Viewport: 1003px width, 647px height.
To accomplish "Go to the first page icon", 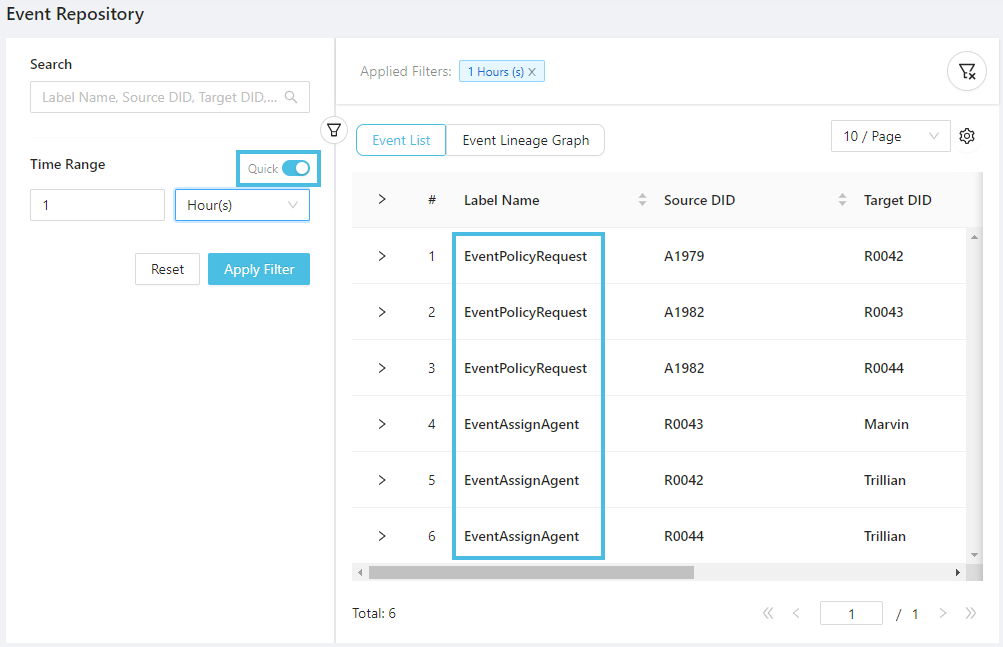I will (768, 613).
